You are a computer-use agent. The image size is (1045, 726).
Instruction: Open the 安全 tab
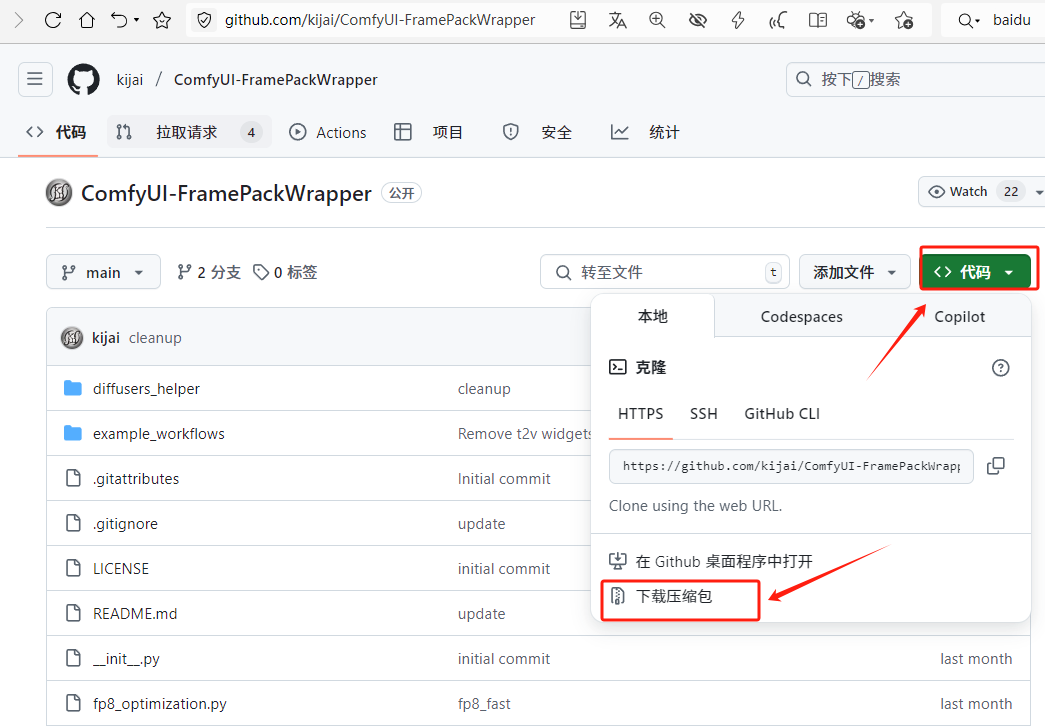537,133
